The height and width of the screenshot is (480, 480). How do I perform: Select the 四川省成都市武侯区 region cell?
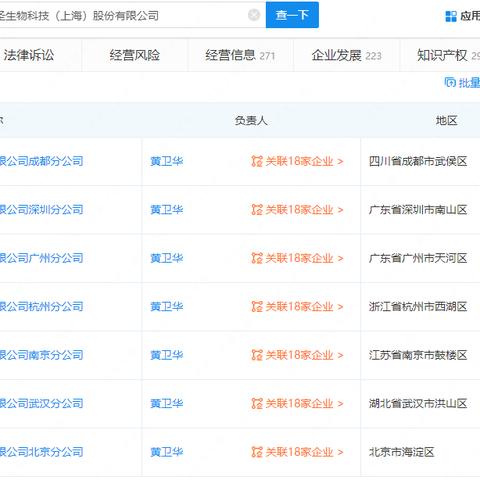[x=418, y=161]
